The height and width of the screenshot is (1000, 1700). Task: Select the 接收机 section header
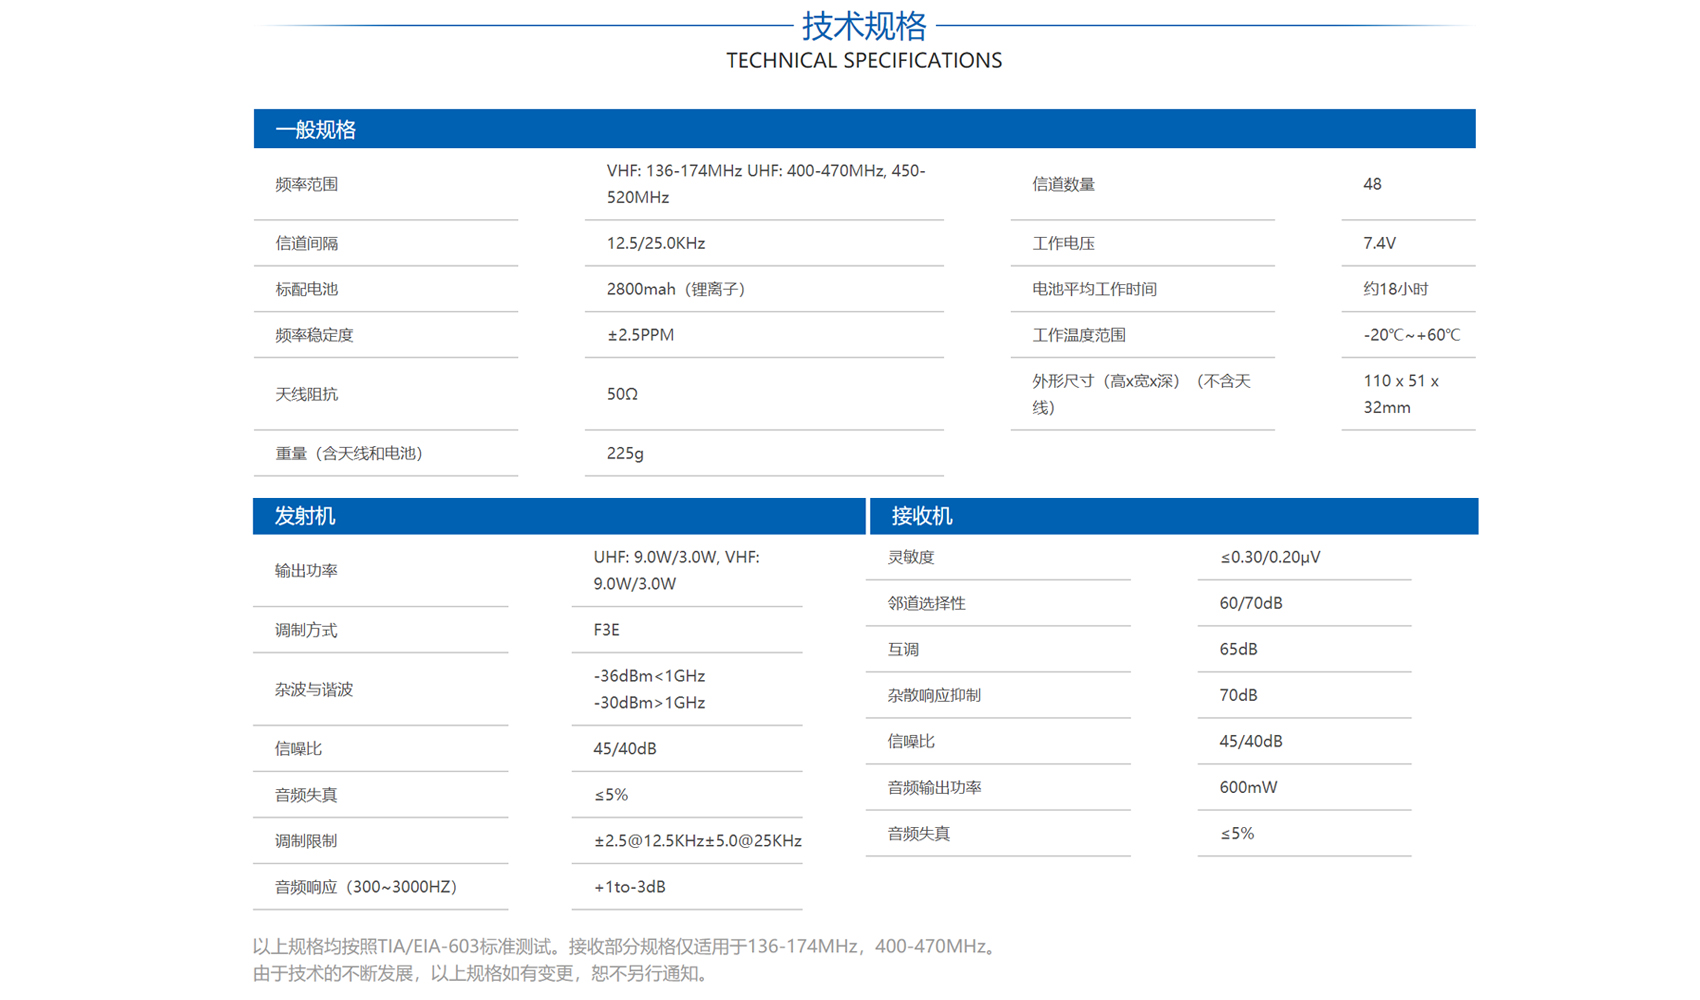1174,516
